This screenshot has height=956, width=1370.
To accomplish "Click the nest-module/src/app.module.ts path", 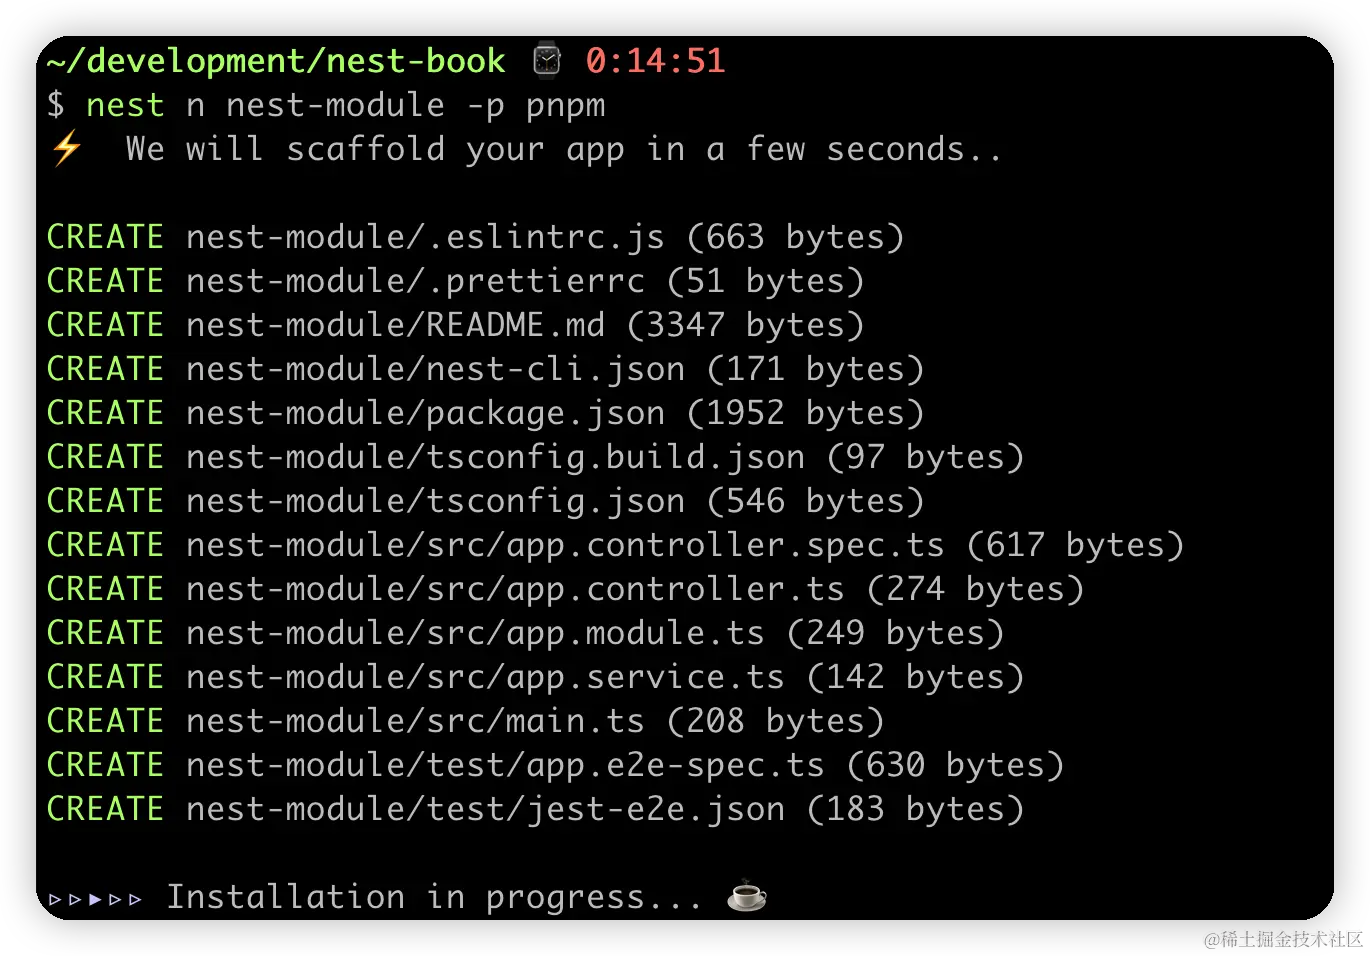I will coord(475,633).
